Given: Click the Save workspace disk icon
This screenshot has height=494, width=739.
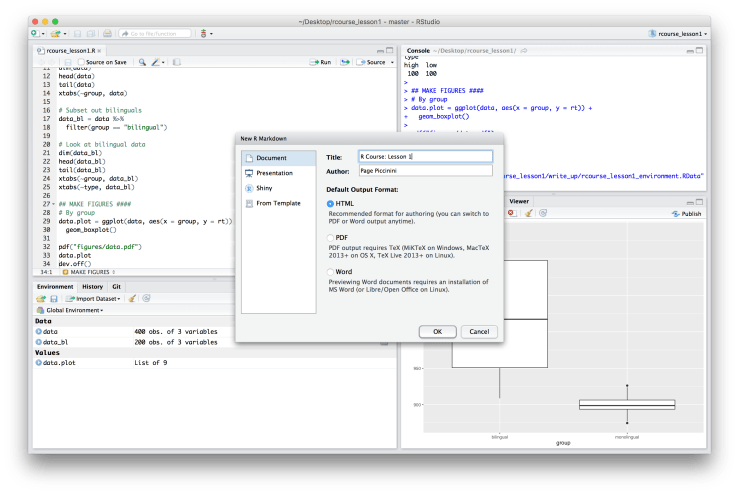Looking at the screenshot, I should [x=54, y=299].
